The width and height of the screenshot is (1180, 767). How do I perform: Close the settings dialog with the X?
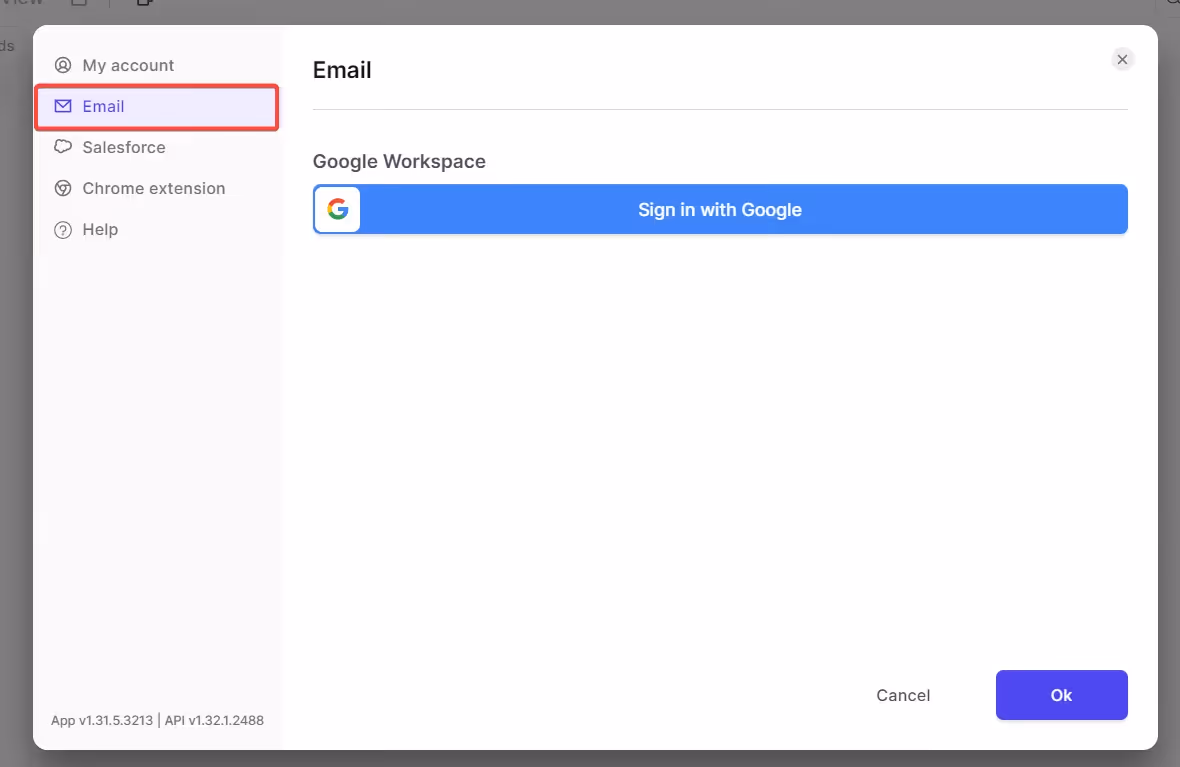pyautogui.click(x=1122, y=59)
